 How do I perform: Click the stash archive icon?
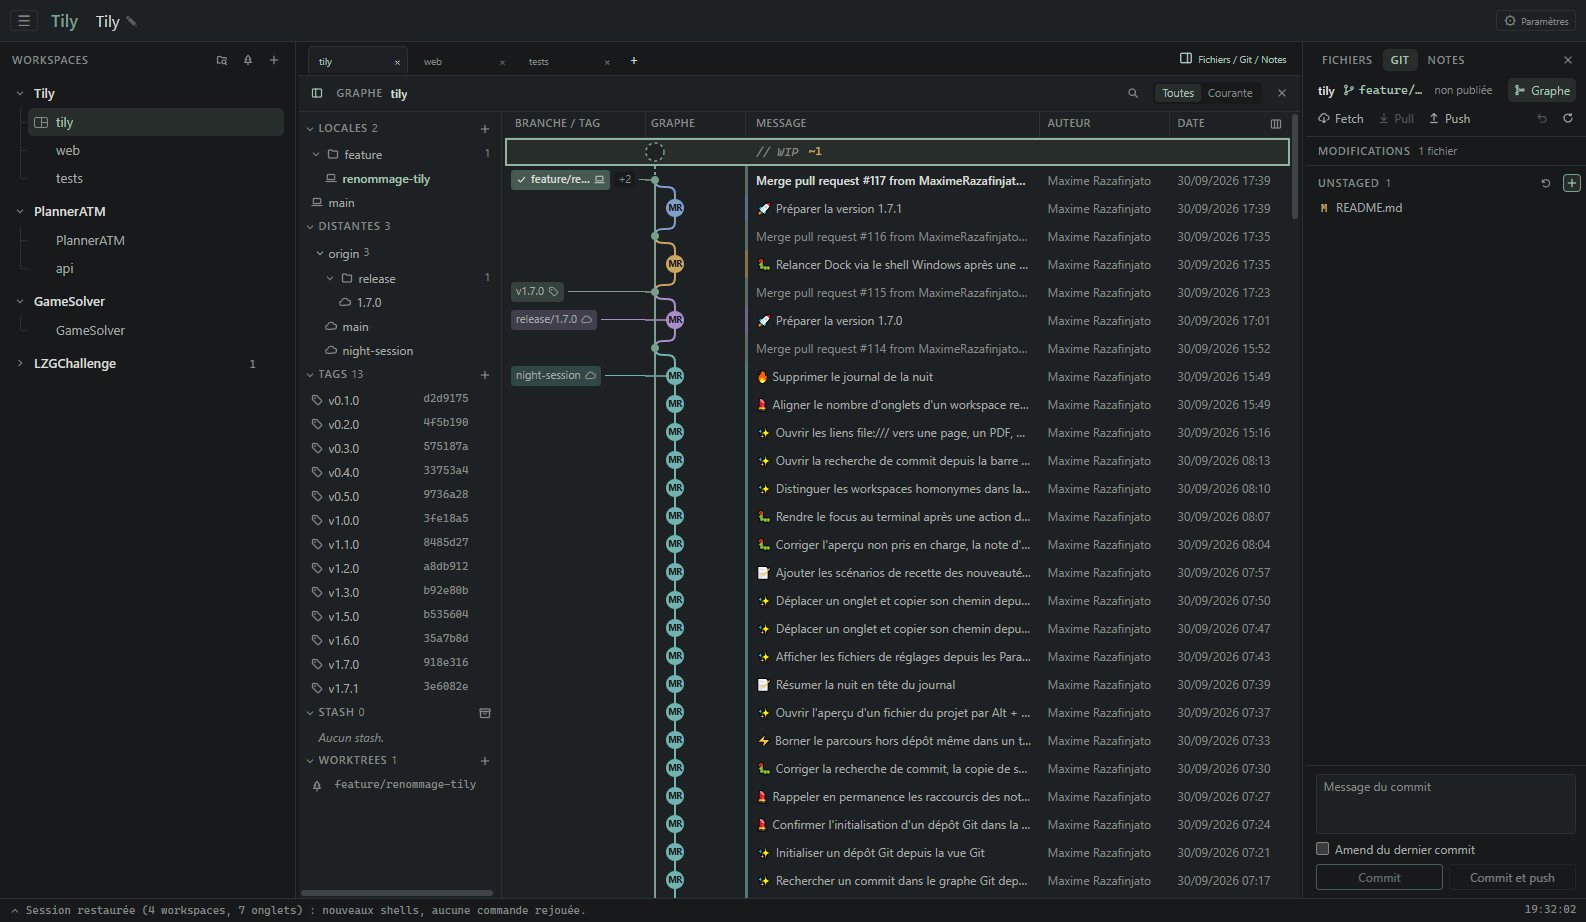(x=485, y=713)
